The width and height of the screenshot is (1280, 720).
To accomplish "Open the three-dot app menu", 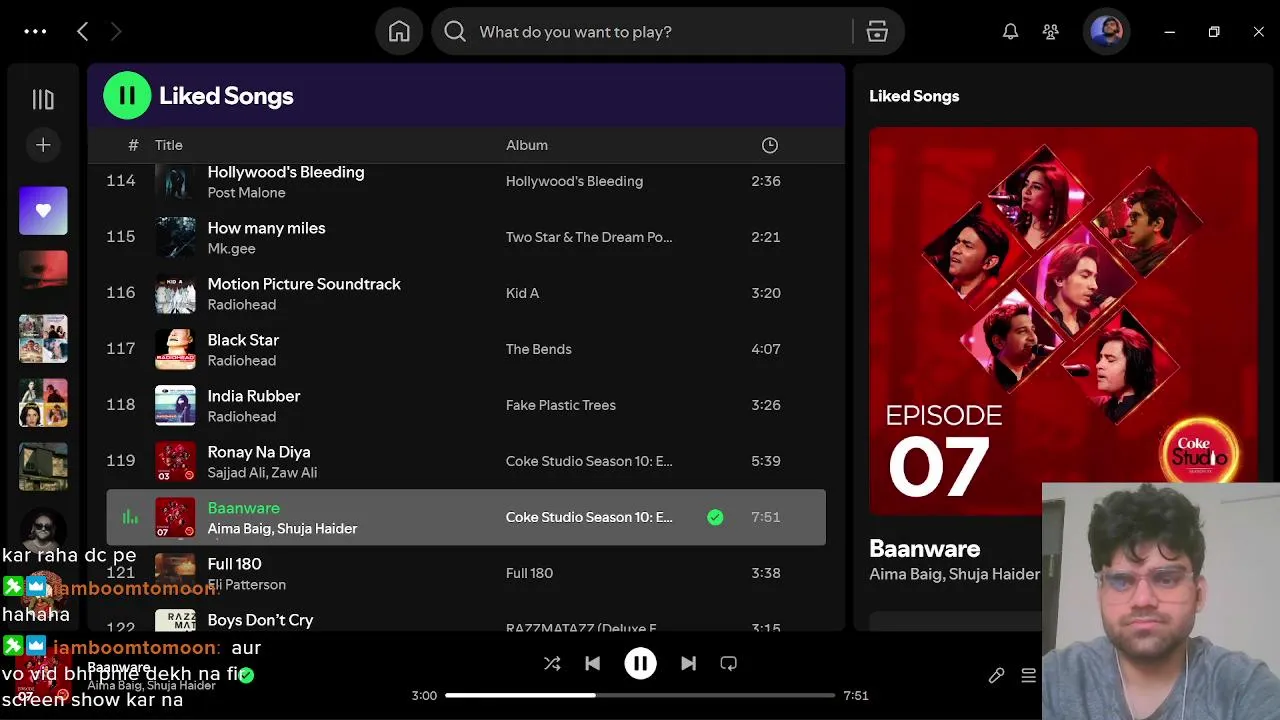I will click(x=35, y=32).
